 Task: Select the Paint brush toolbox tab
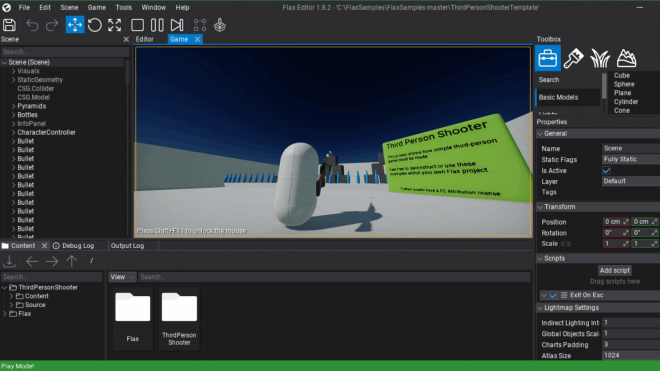[x=573, y=58]
